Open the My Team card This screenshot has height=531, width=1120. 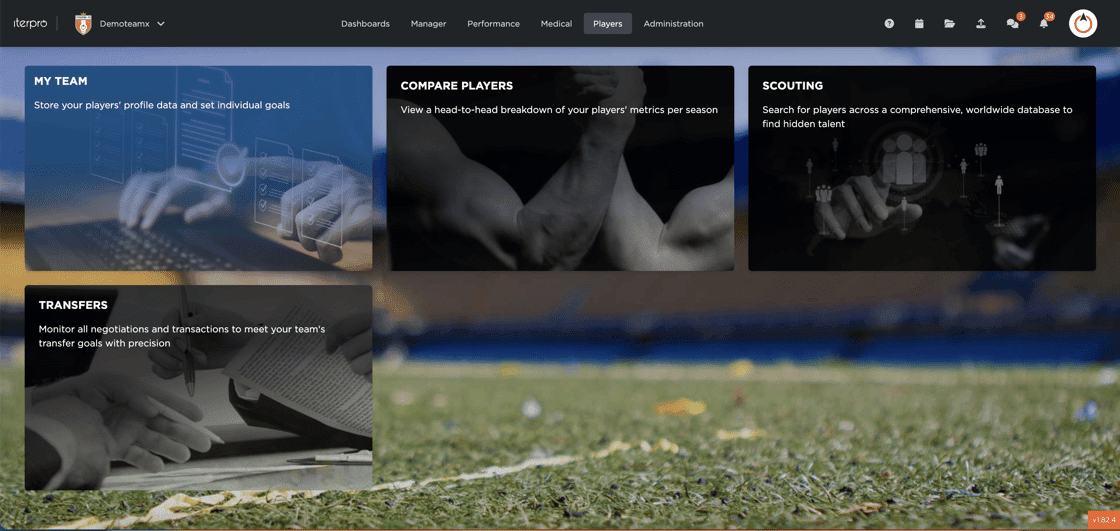(199, 168)
